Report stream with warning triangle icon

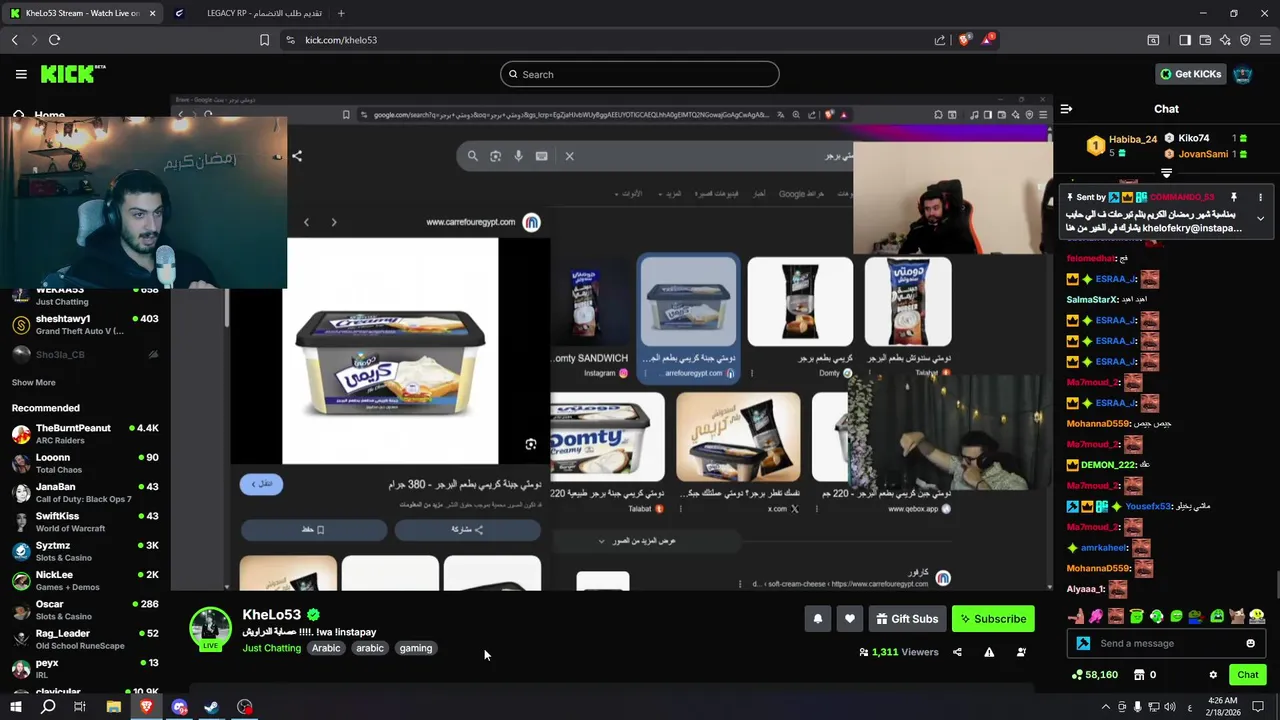click(x=989, y=652)
